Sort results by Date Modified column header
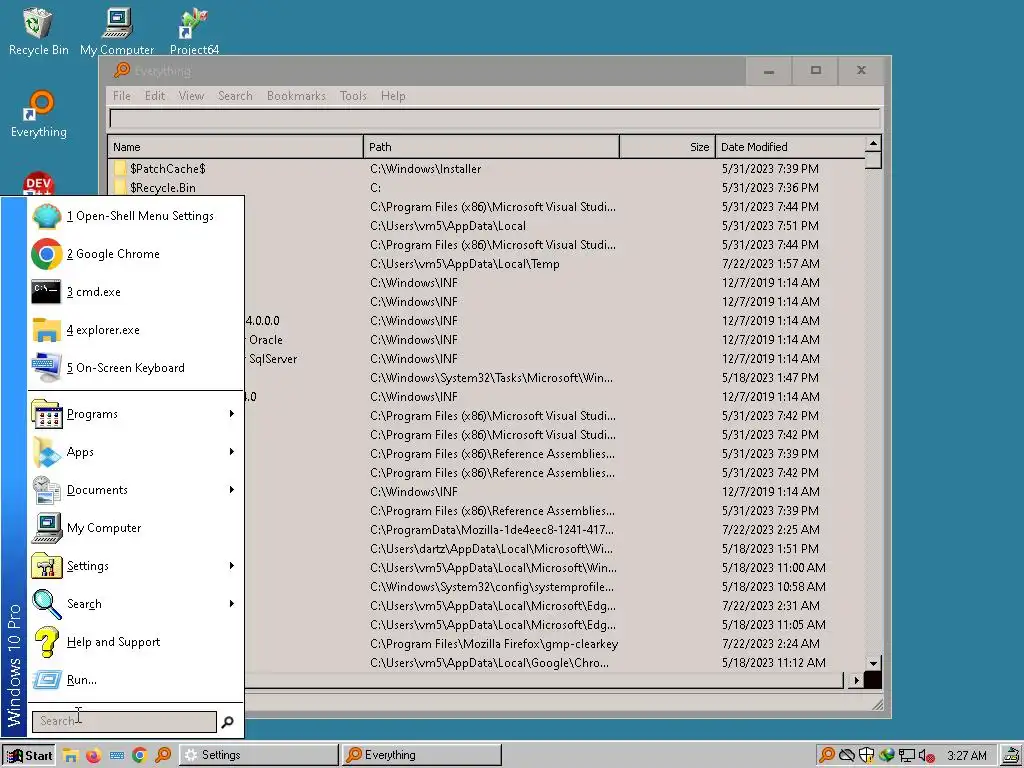Viewport: 1024px width, 768px height. [790, 147]
